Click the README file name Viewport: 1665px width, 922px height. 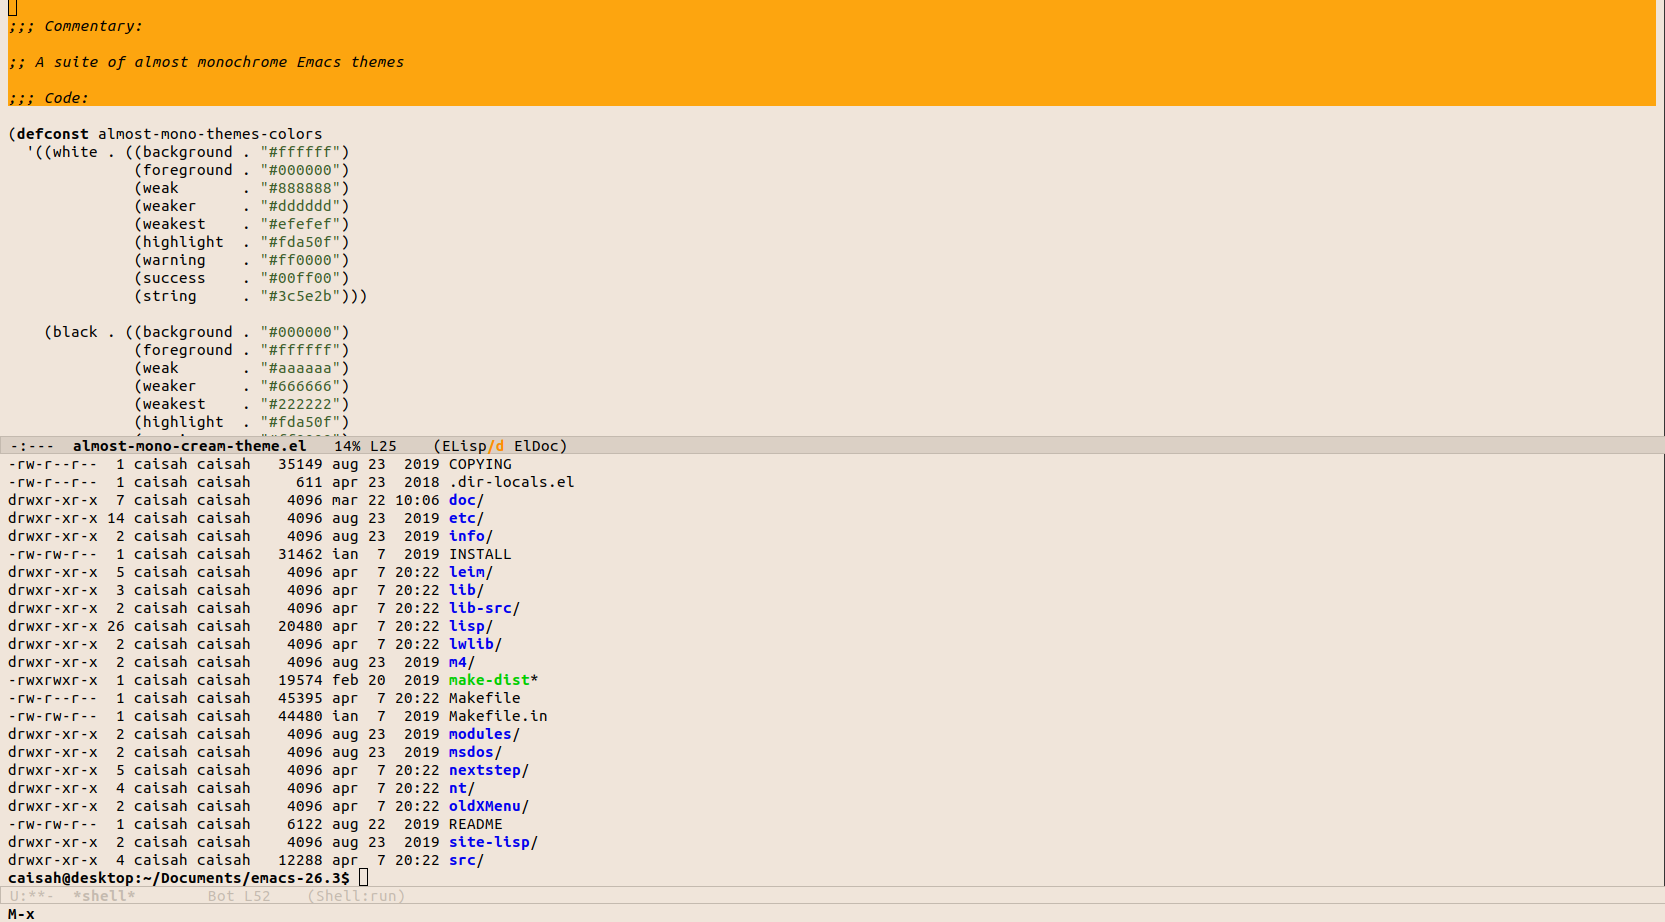476,824
